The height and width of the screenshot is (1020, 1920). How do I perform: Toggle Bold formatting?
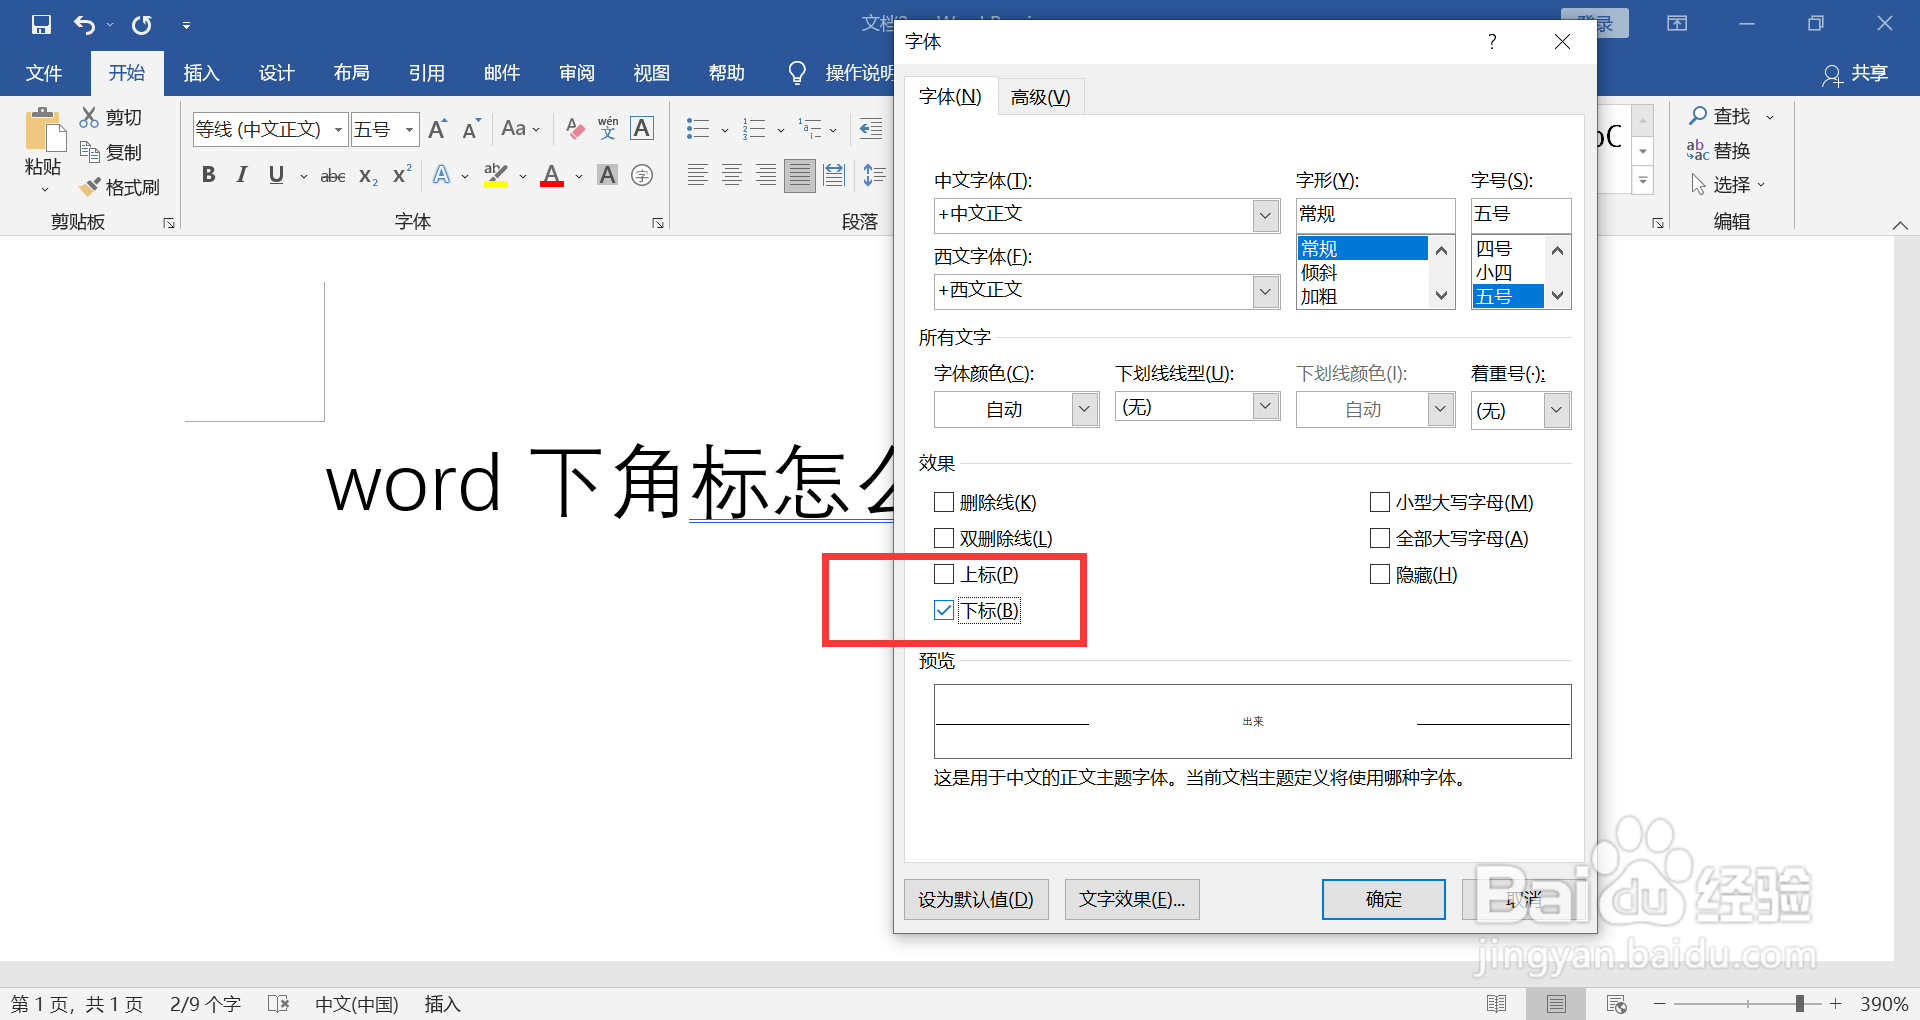208,175
